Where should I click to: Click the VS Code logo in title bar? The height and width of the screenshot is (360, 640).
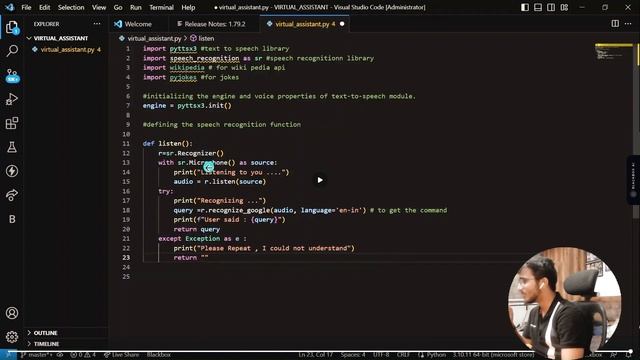[10, 7]
